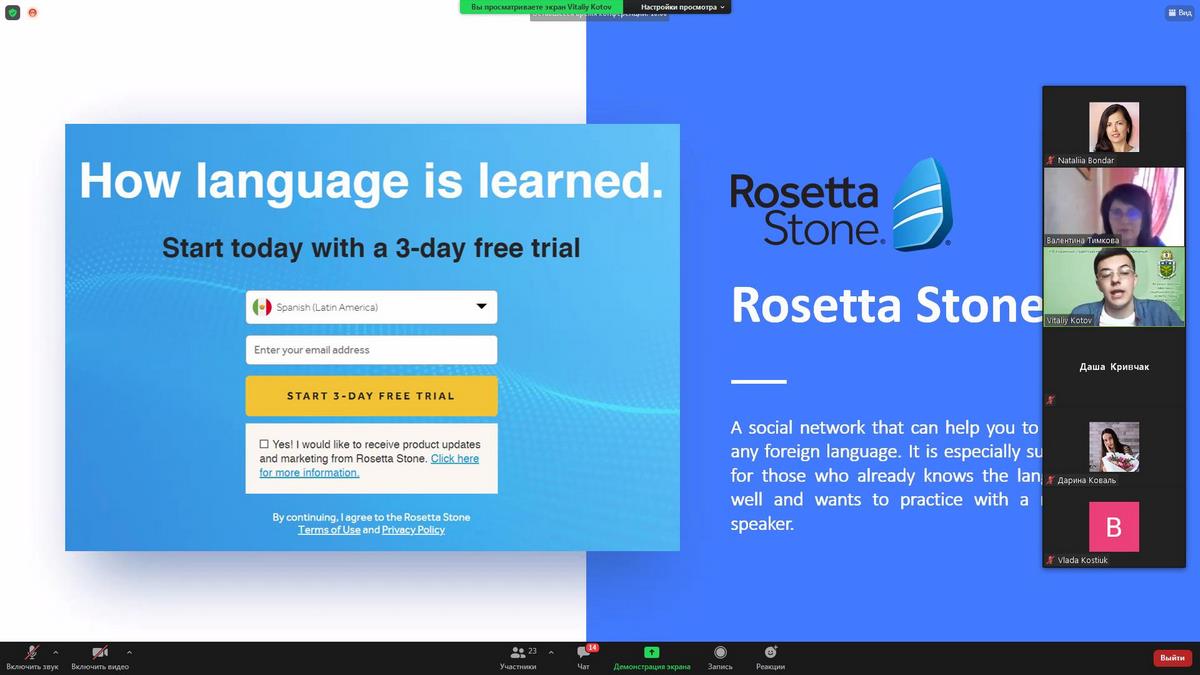The image size is (1200, 675).
Task: Expand video options arrow beside Включить видео
Action: (129, 652)
